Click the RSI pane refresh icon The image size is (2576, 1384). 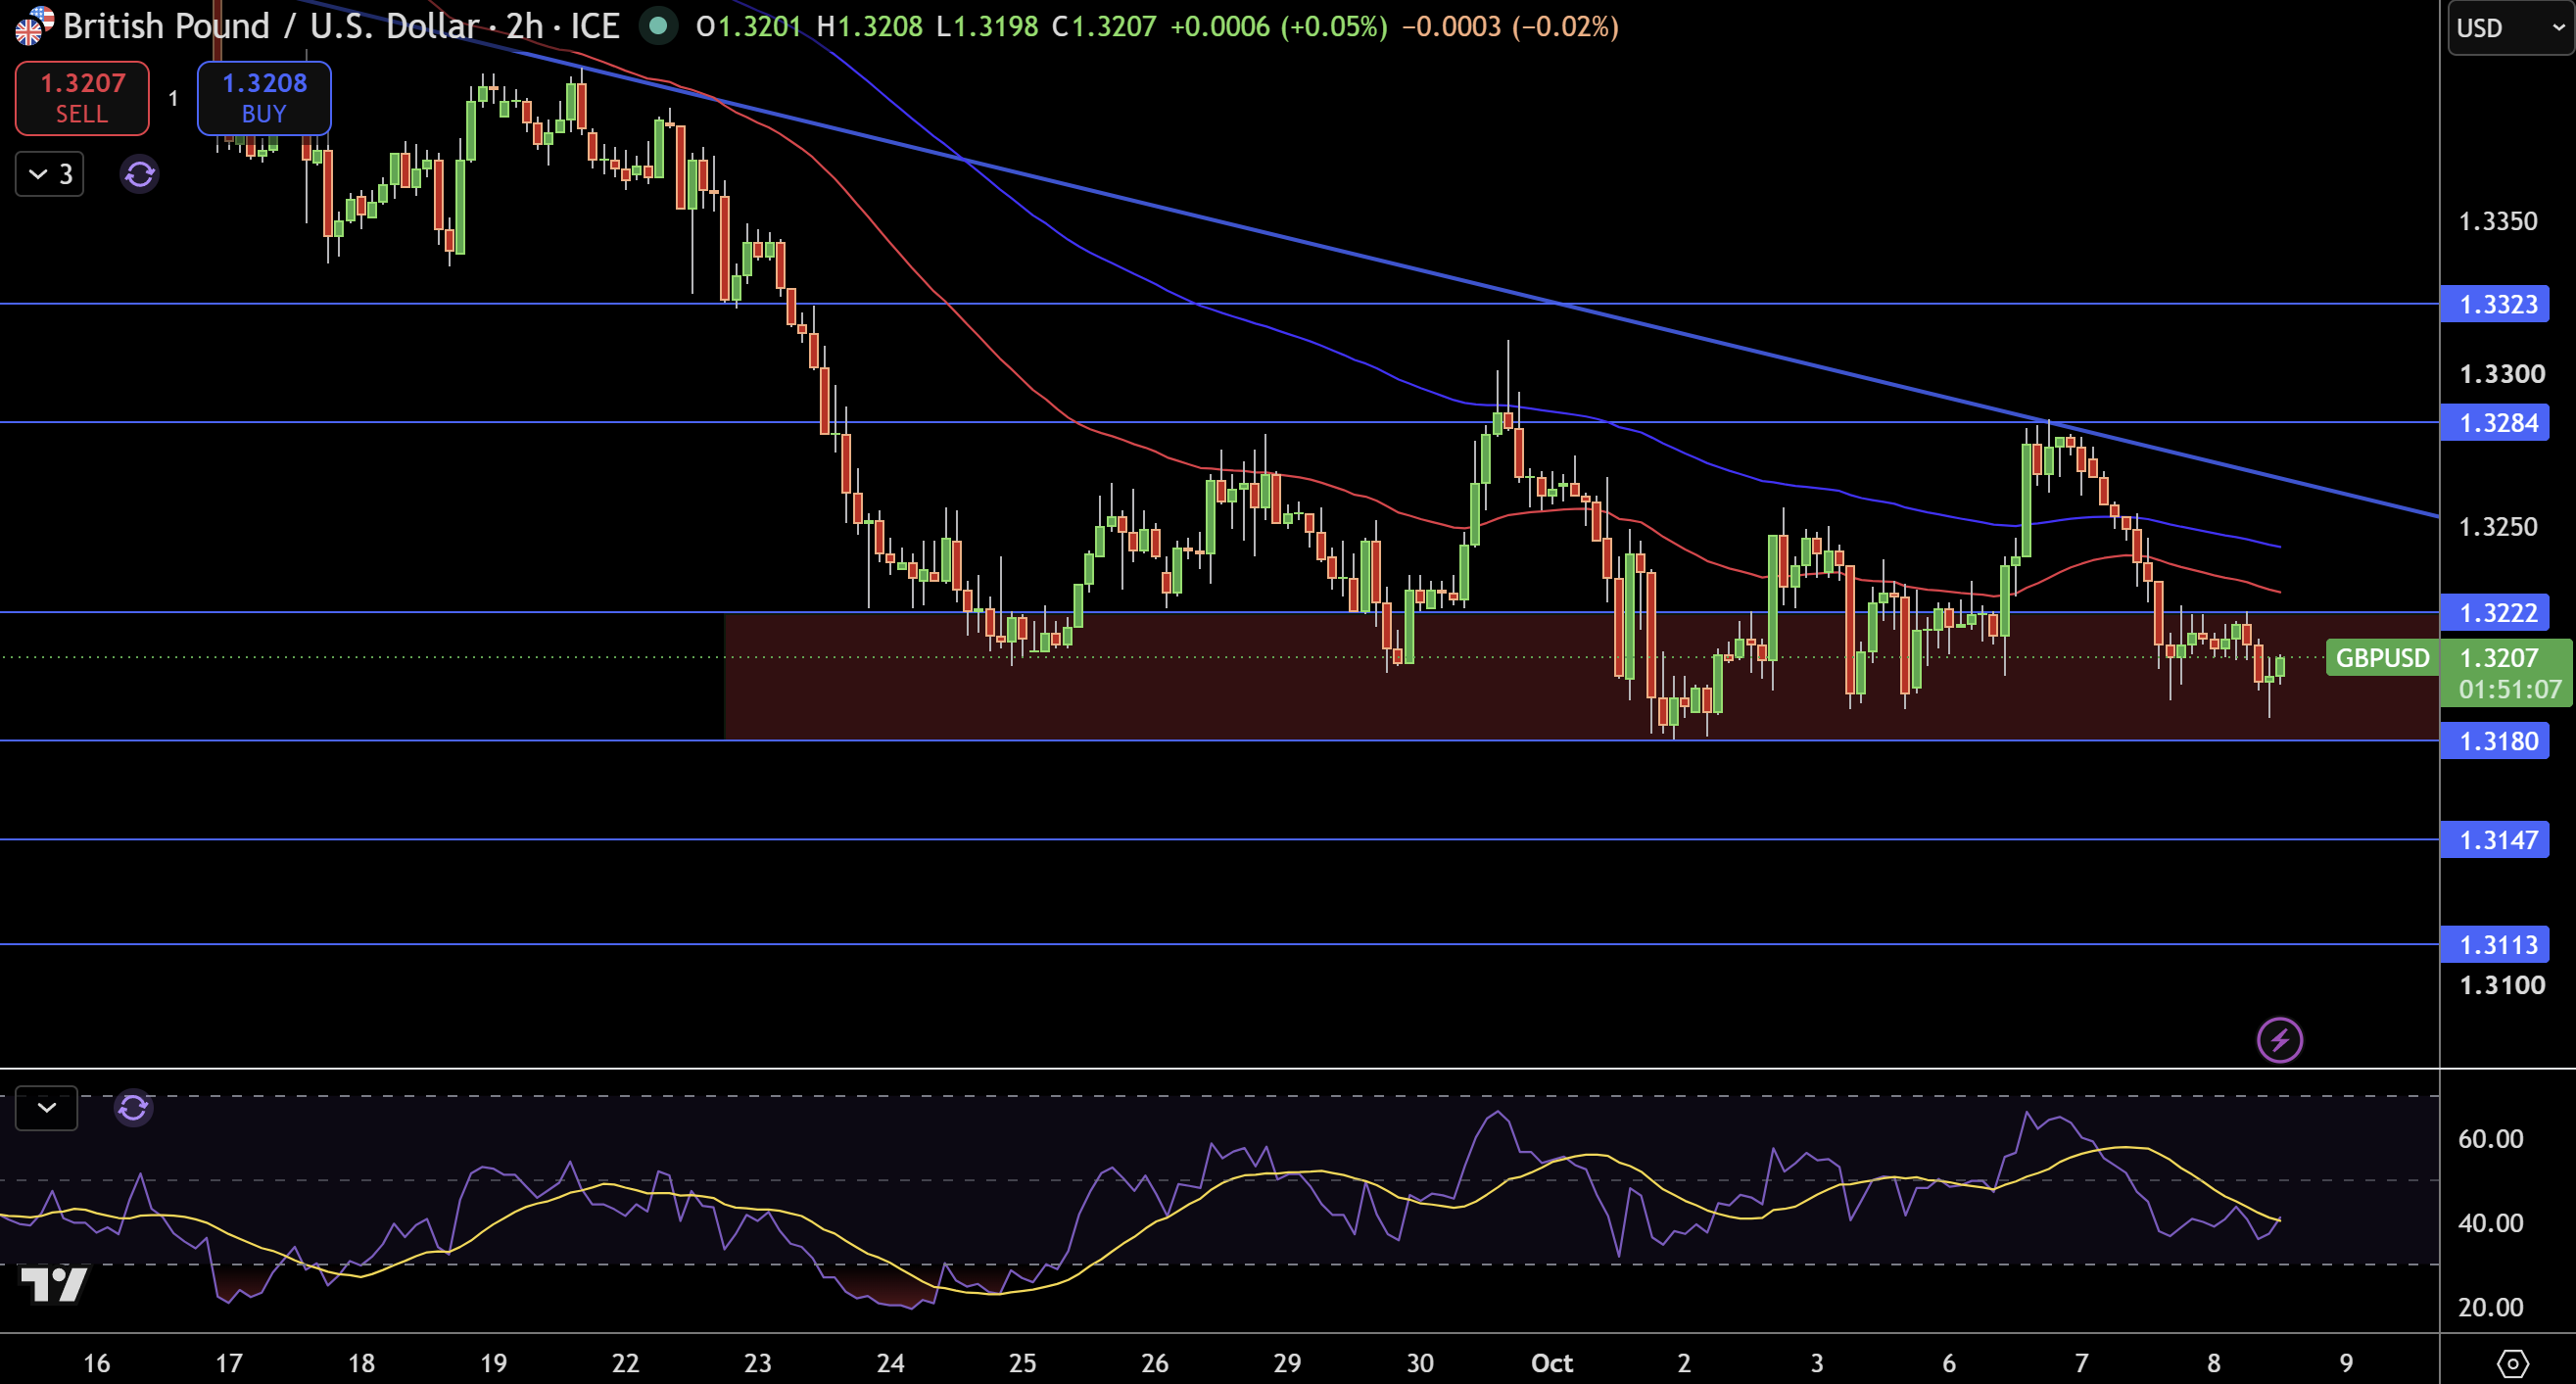(x=133, y=1108)
